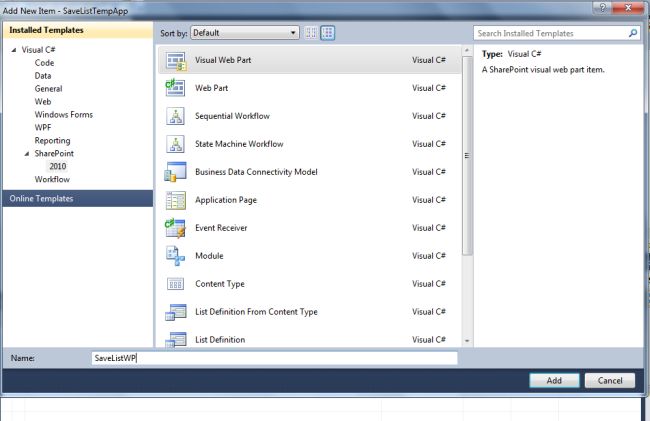Choose the Sequential Workflow icon
This screenshot has width=650, height=421.
coord(175,116)
